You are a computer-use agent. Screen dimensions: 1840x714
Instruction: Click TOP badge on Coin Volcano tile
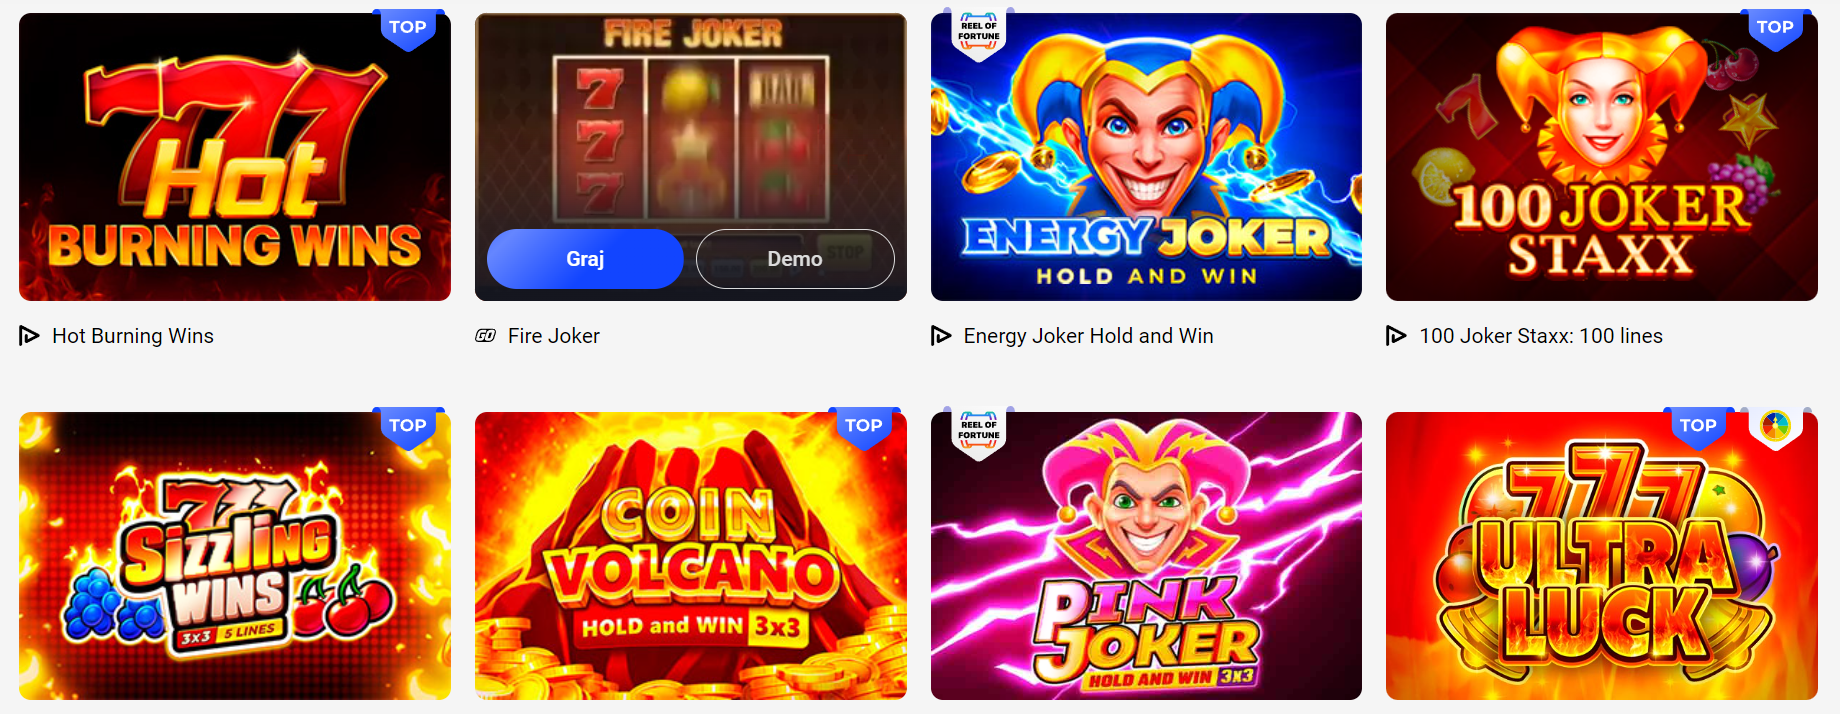pyautogui.click(x=864, y=427)
